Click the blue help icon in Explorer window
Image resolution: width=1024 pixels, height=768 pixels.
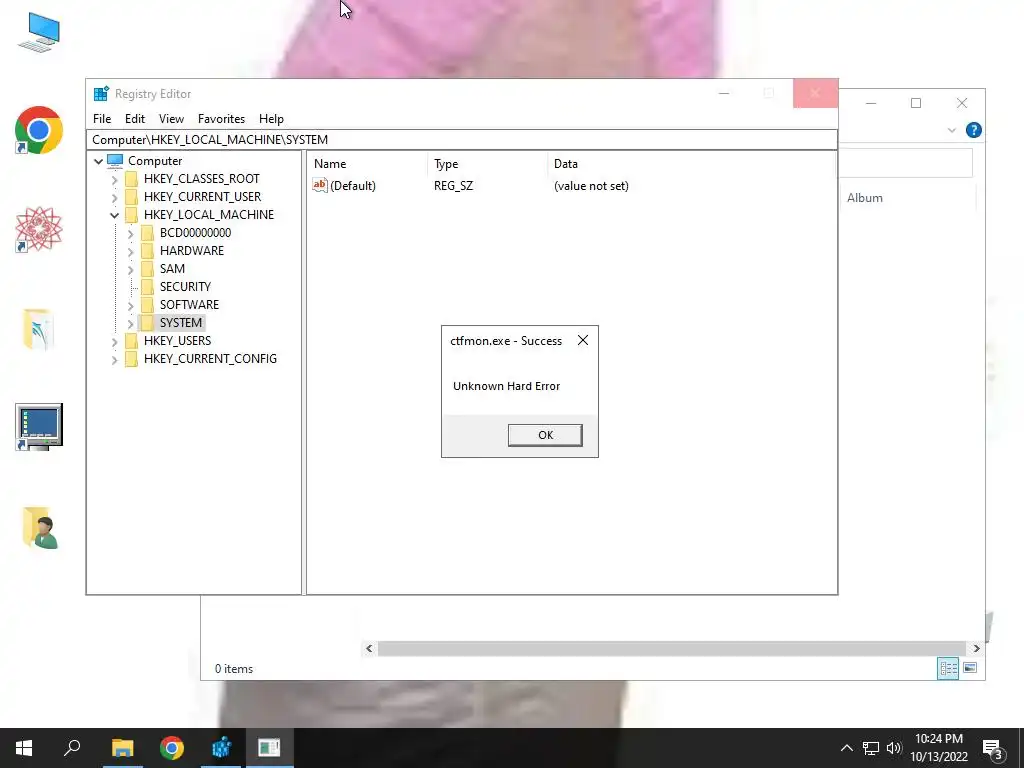click(974, 130)
